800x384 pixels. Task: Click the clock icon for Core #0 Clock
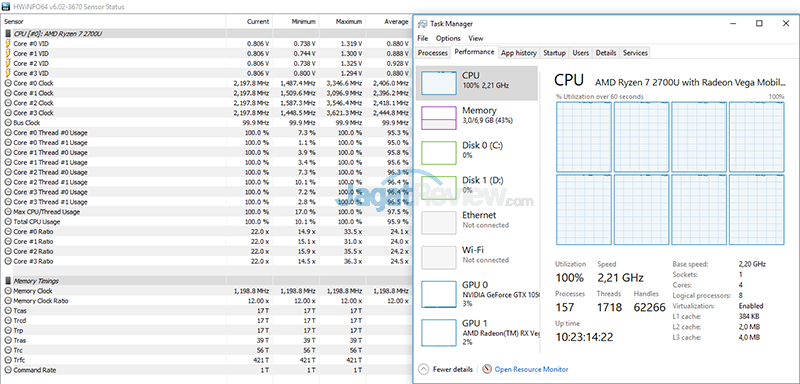[8, 83]
